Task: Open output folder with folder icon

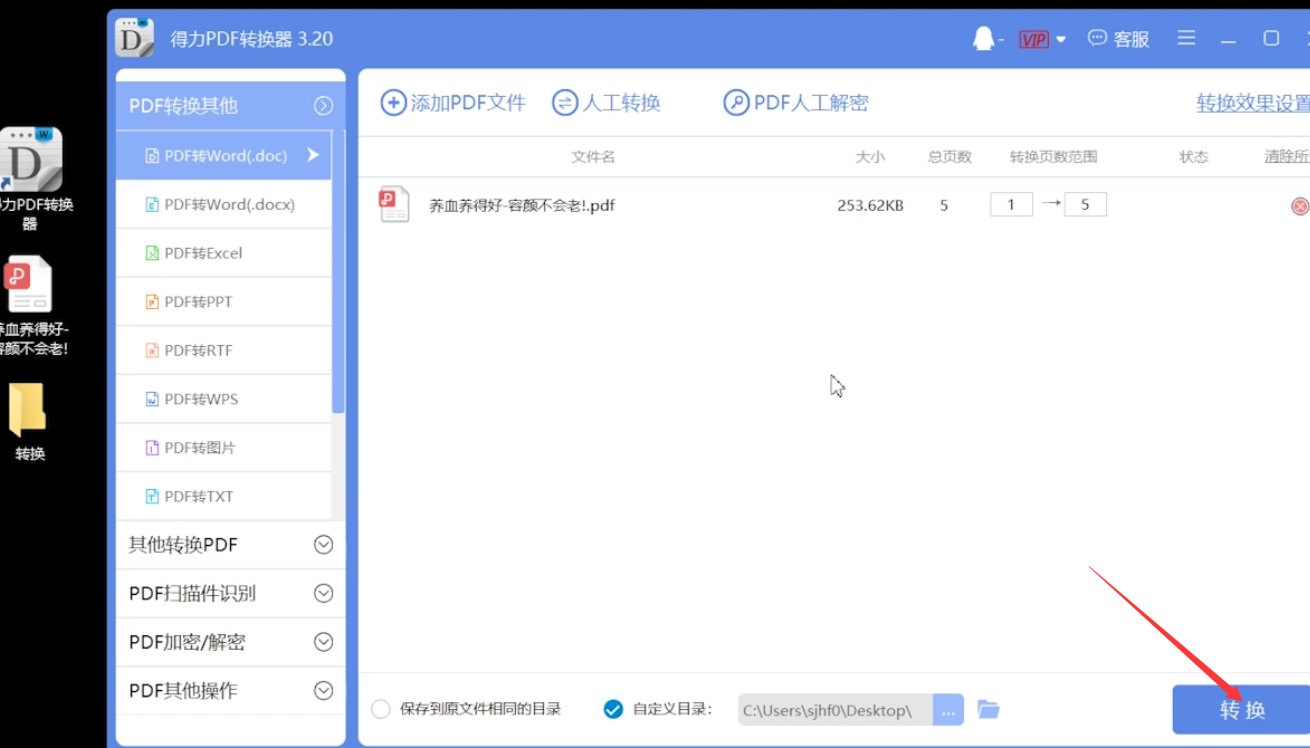Action: coord(988,709)
